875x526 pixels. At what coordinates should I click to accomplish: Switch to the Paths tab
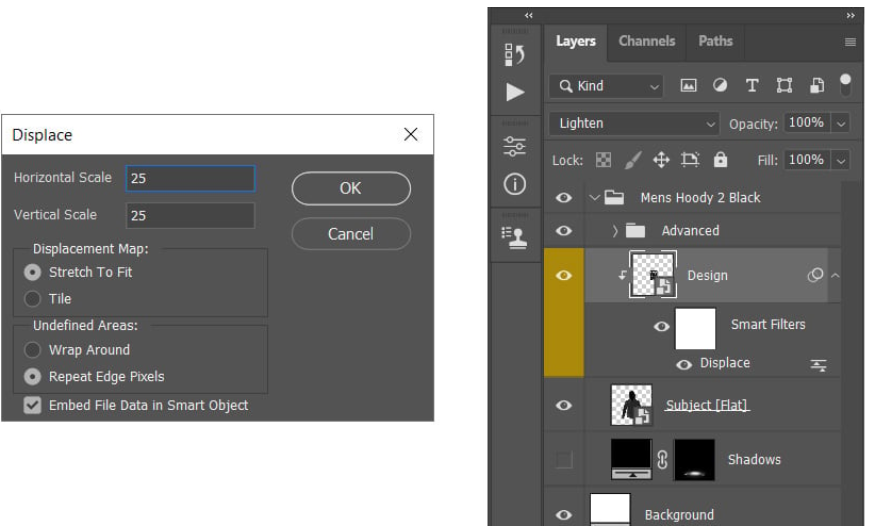(x=715, y=41)
